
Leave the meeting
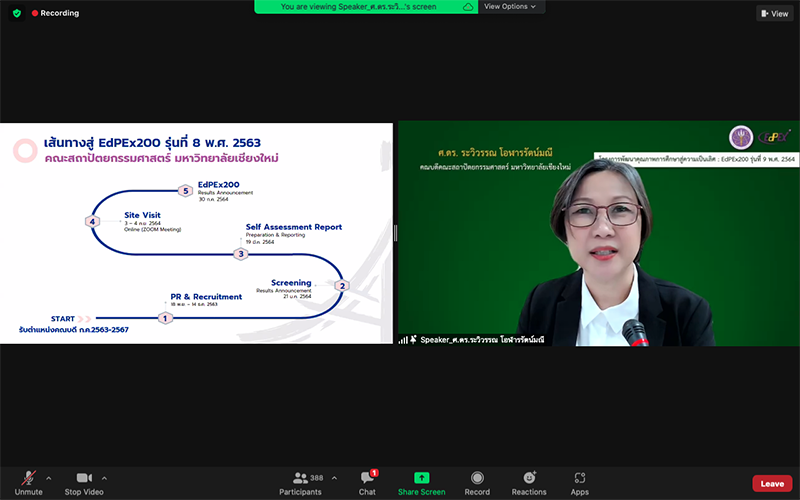tap(772, 484)
